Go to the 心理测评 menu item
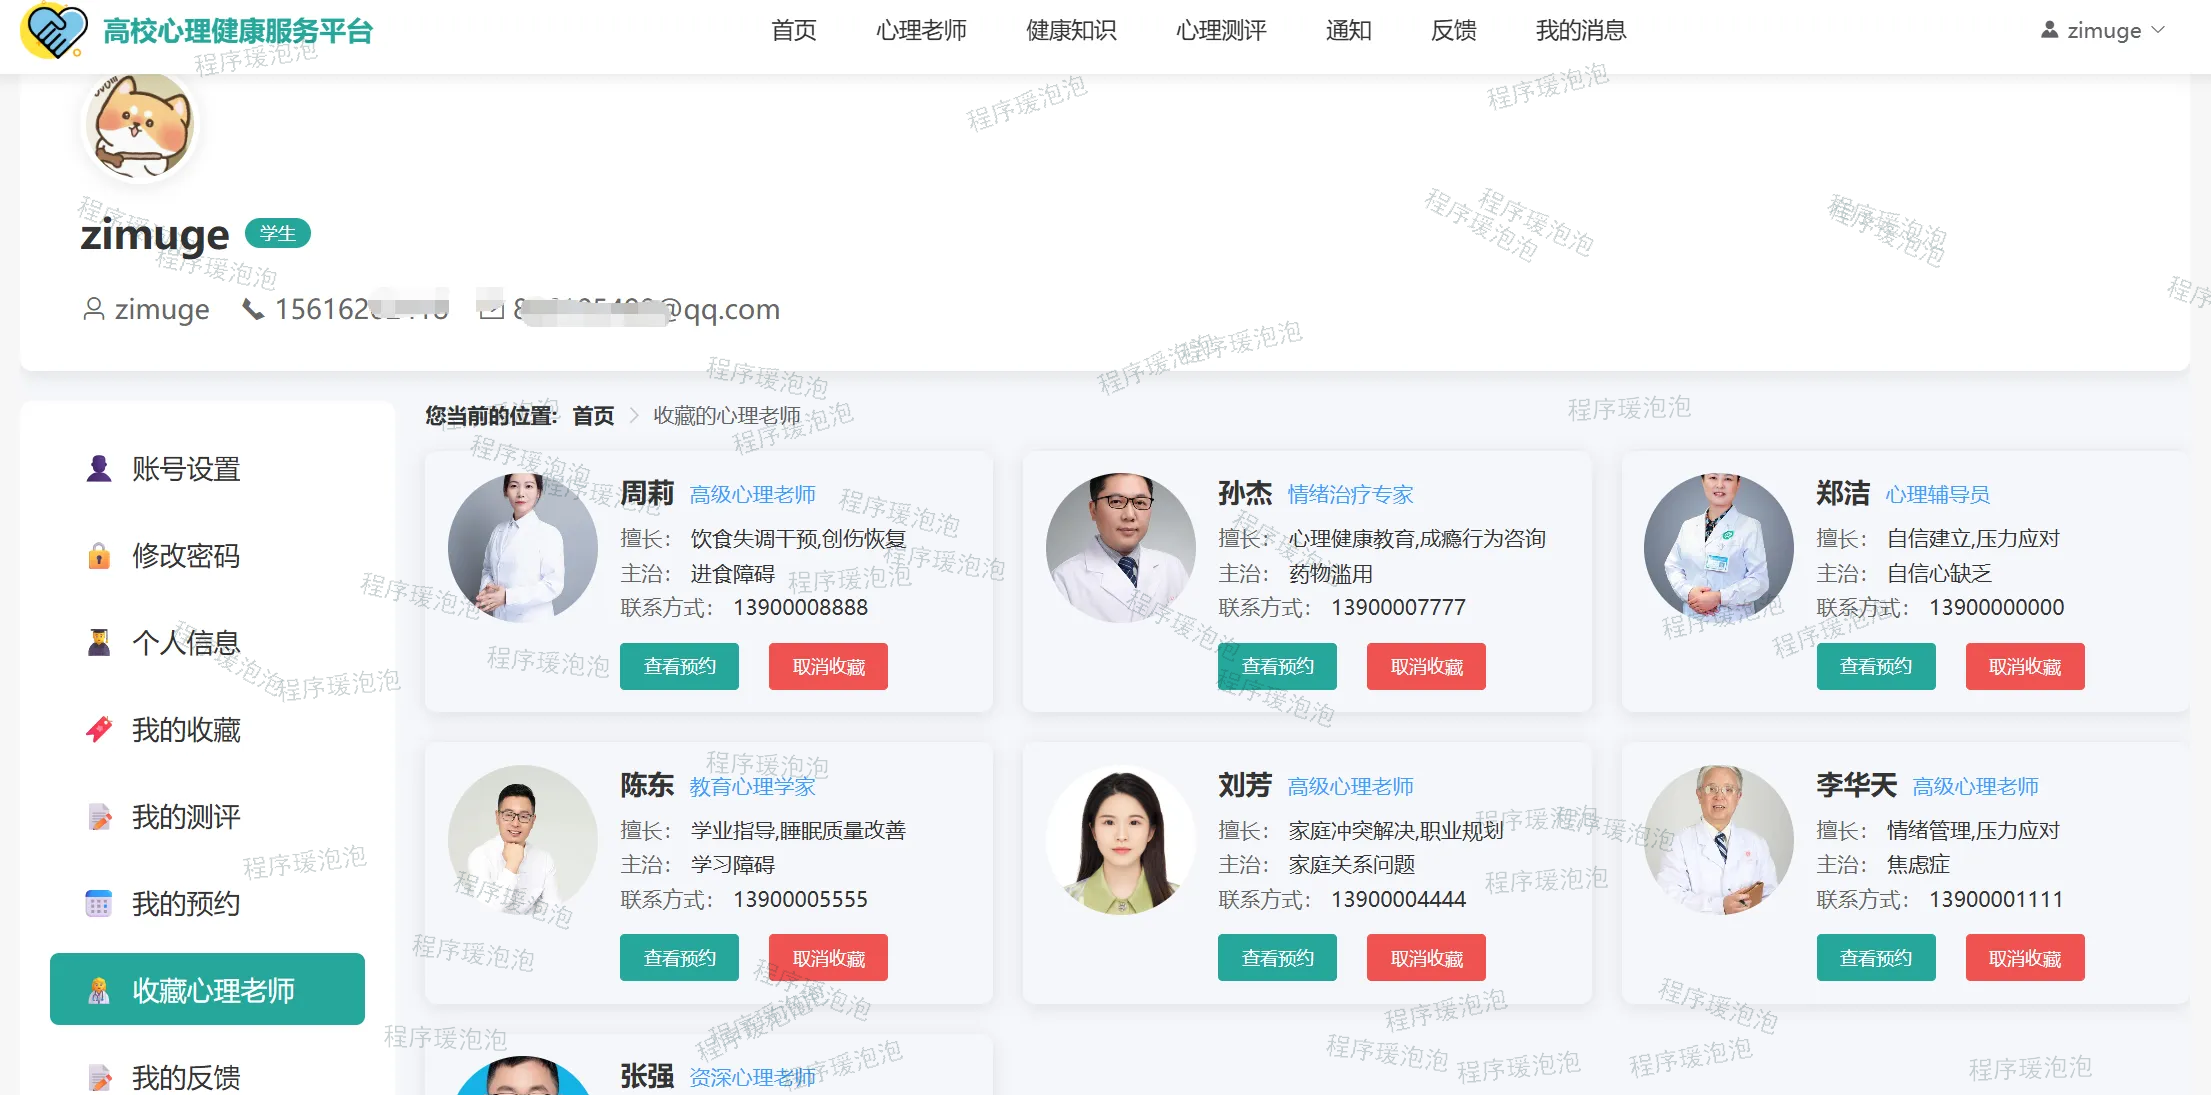 tap(1220, 30)
